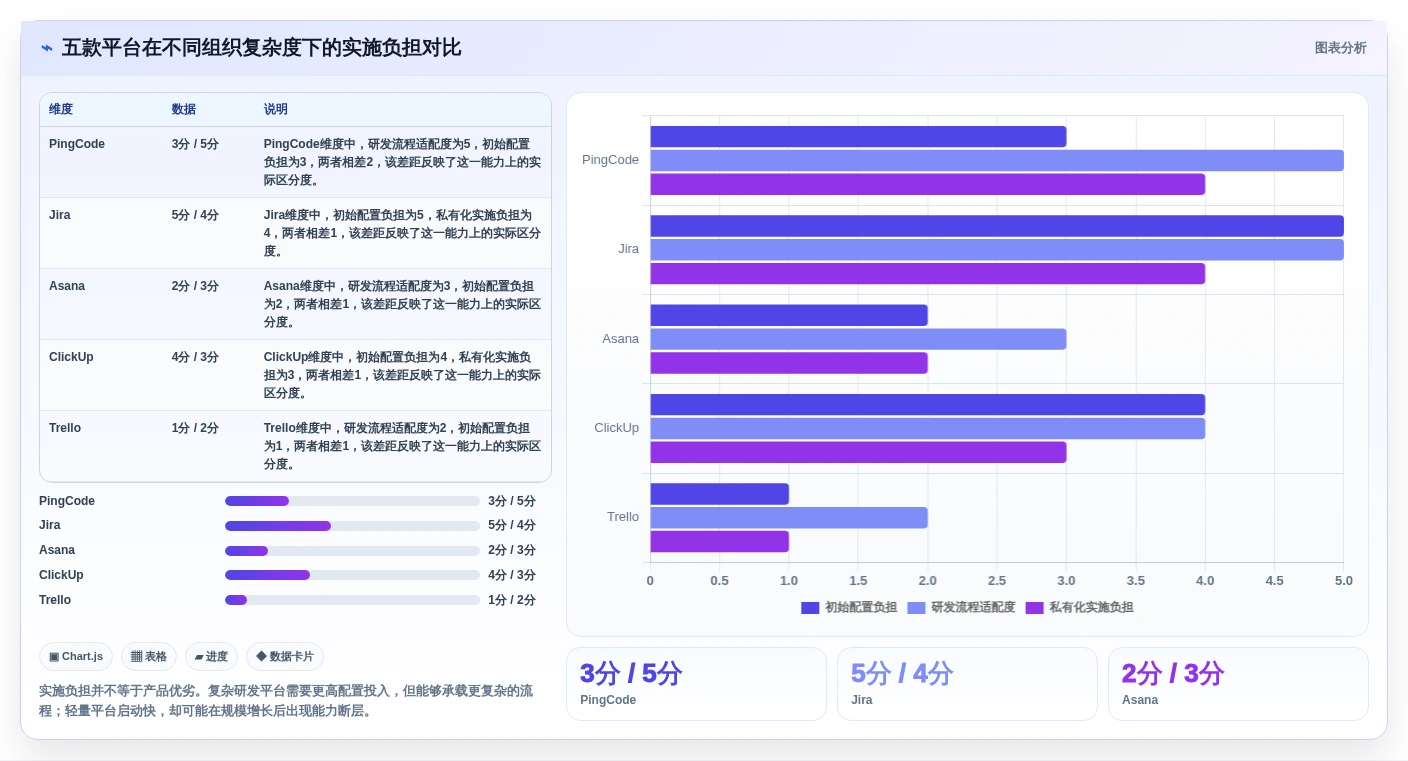
Task: Click the ClickUp axis label in the chart
Action: (x=616, y=428)
